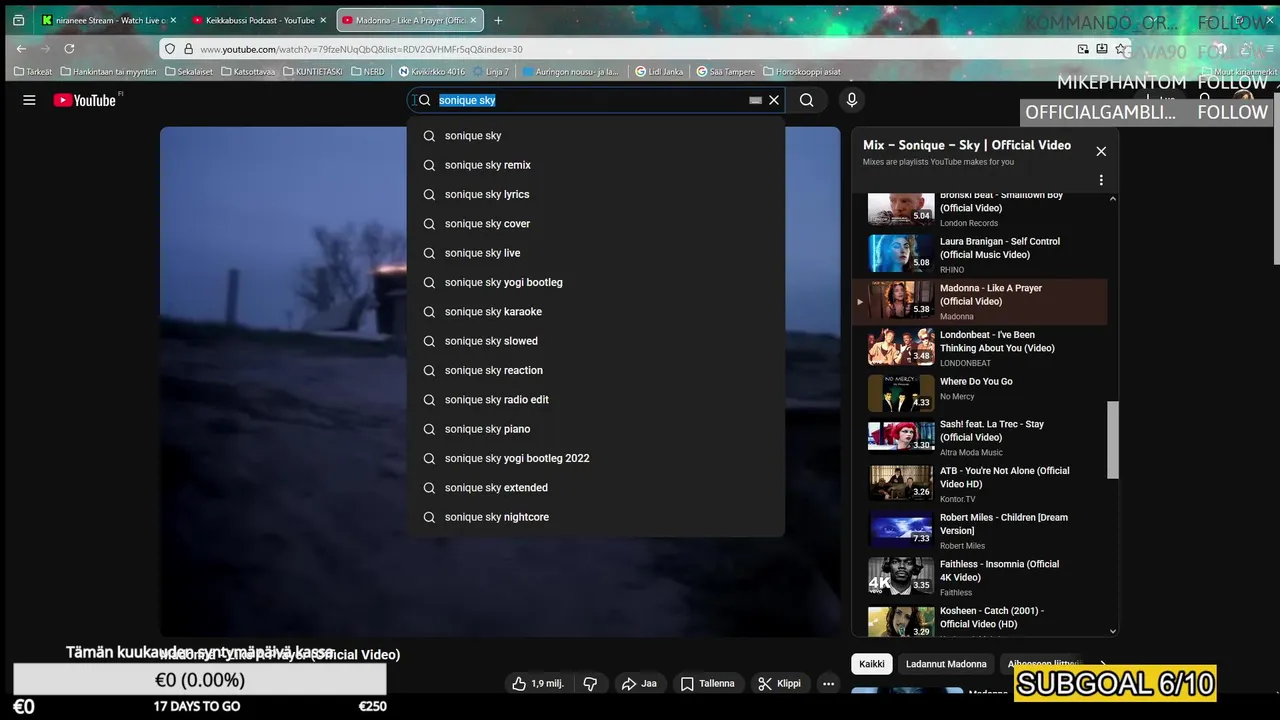This screenshot has width=1280, height=720.
Task: Select Madonna - Like A Prayer in the playlist
Action: click(x=980, y=302)
